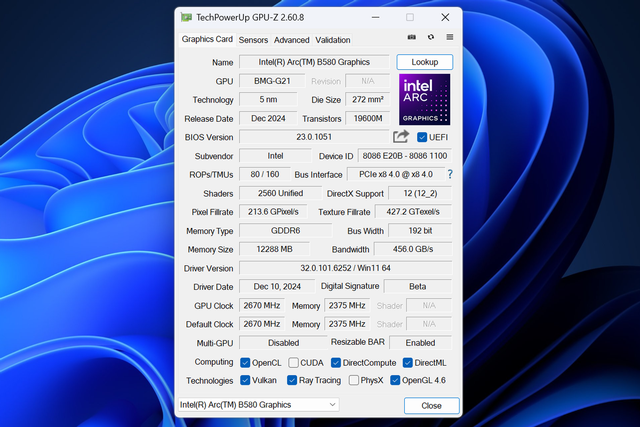
Task: Switch to the Sensors tab
Action: pyautogui.click(x=253, y=40)
